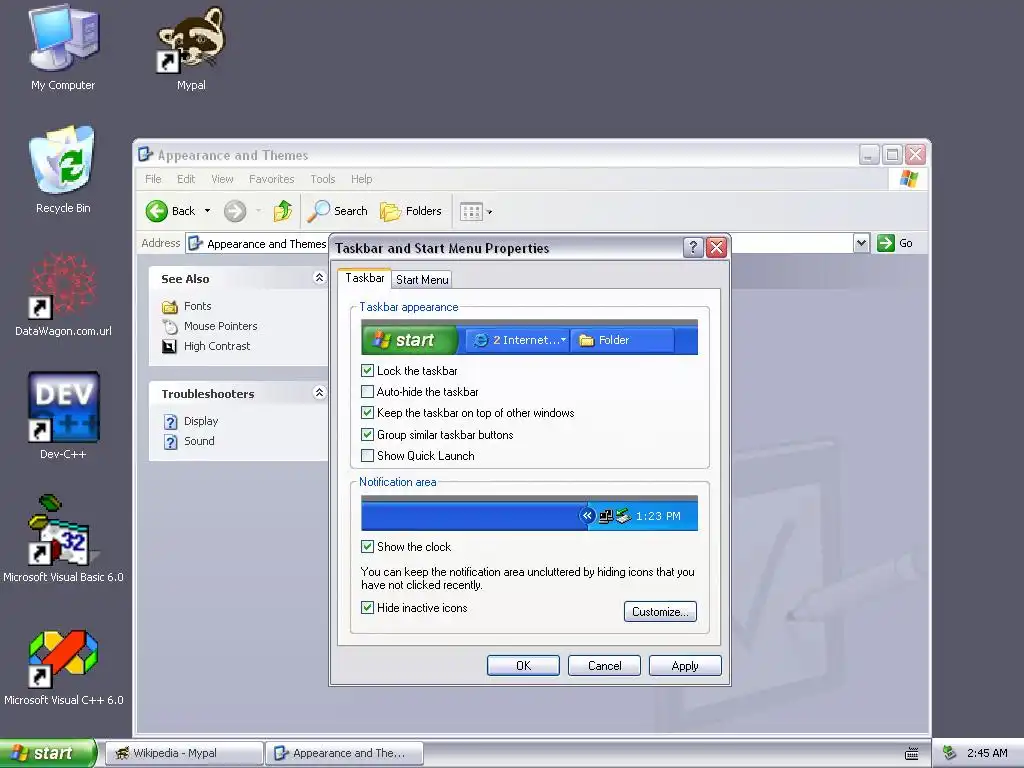
Task: Click the Windows flag logo in Explorer window
Action: pos(908,178)
